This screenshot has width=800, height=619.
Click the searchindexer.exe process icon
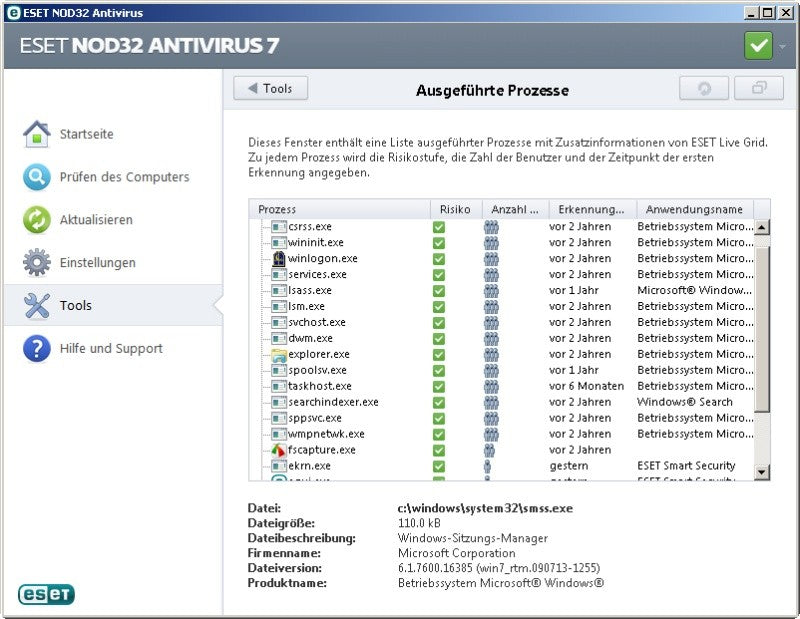pos(279,403)
